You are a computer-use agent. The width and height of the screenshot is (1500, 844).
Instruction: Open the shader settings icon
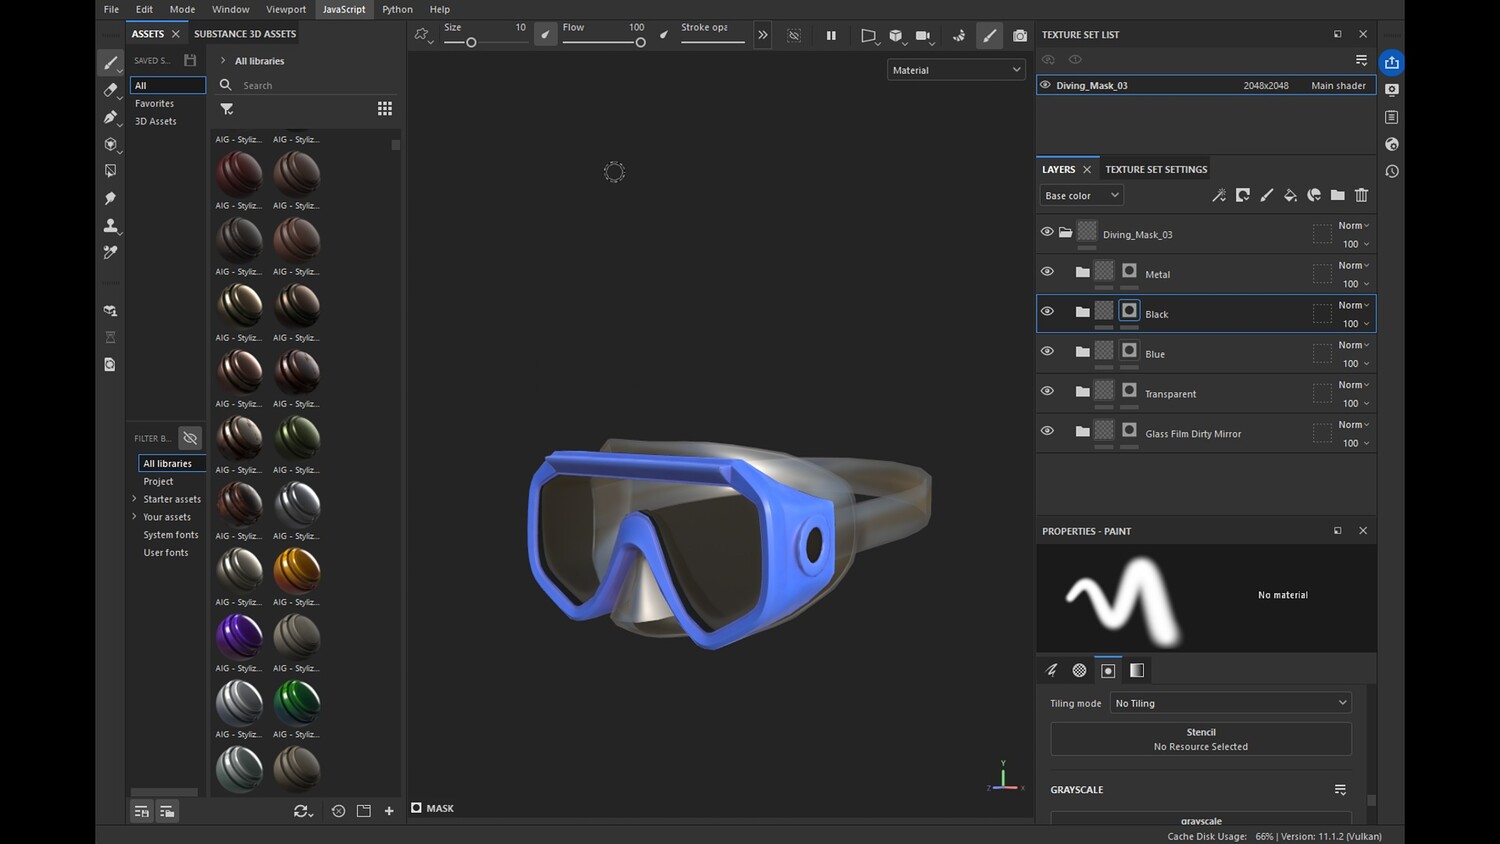tap(1391, 144)
